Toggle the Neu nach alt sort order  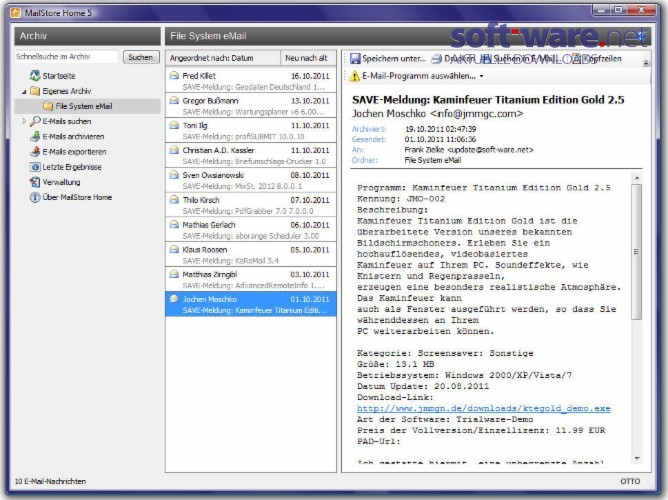[x=307, y=58]
